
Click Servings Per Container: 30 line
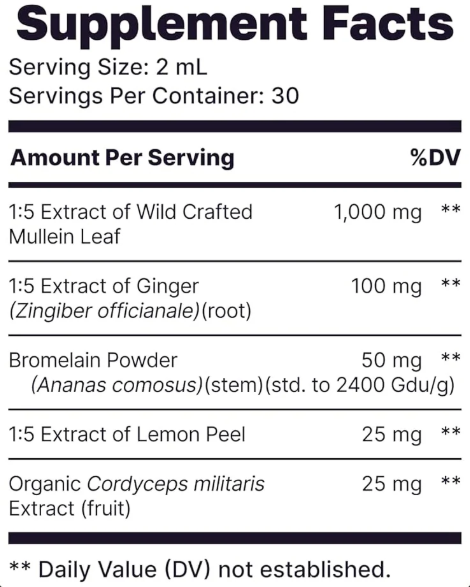click(x=154, y=96)
